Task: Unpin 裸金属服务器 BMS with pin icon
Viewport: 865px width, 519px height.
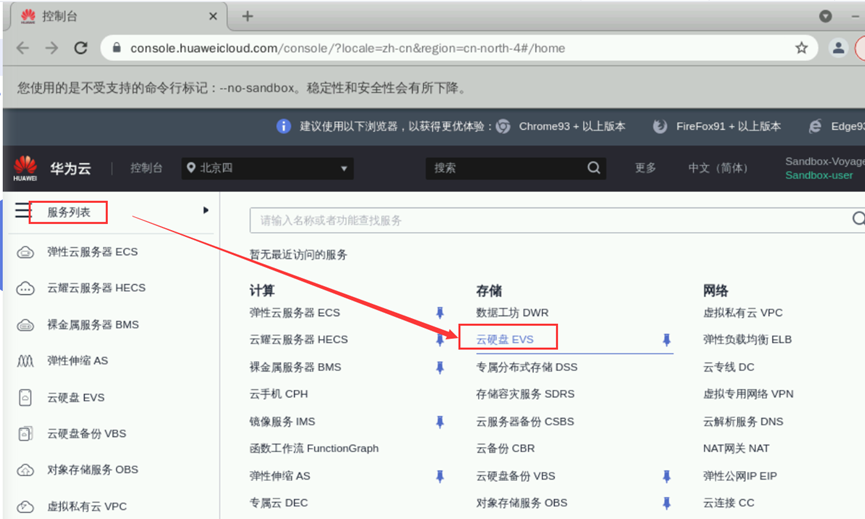Action: (440, 367)
